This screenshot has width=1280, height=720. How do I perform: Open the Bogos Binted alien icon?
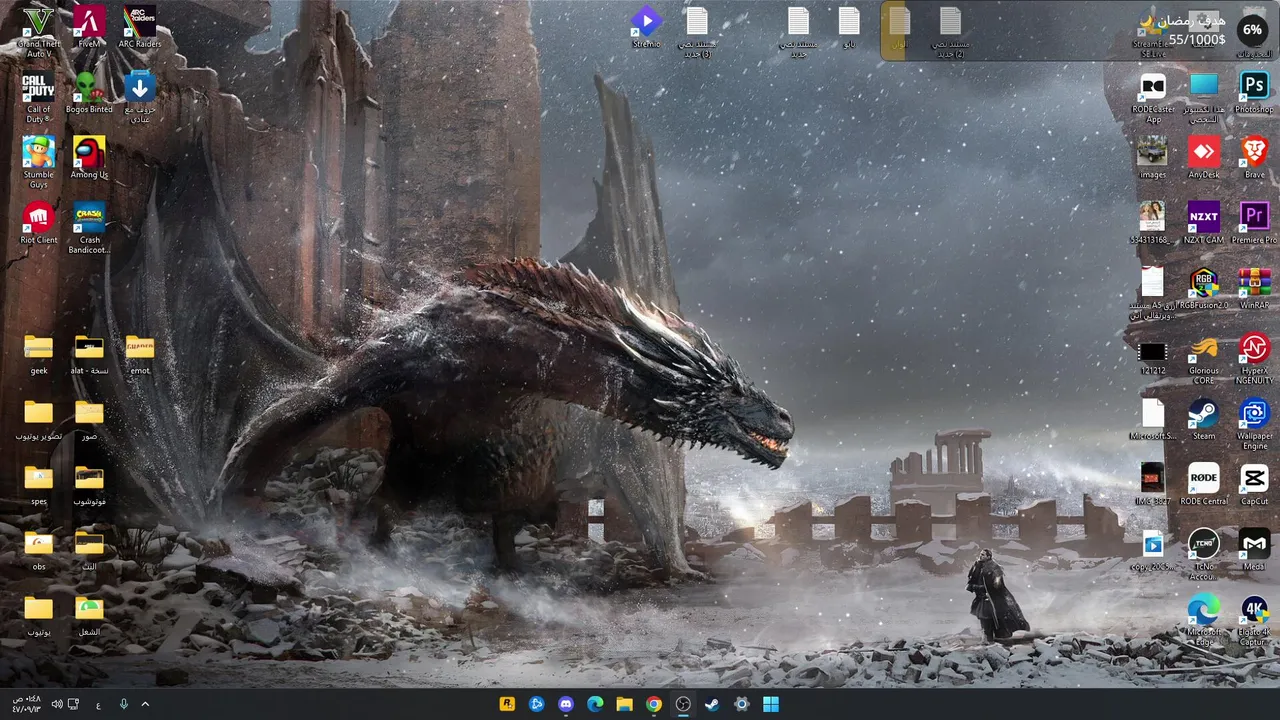point(89,92)
